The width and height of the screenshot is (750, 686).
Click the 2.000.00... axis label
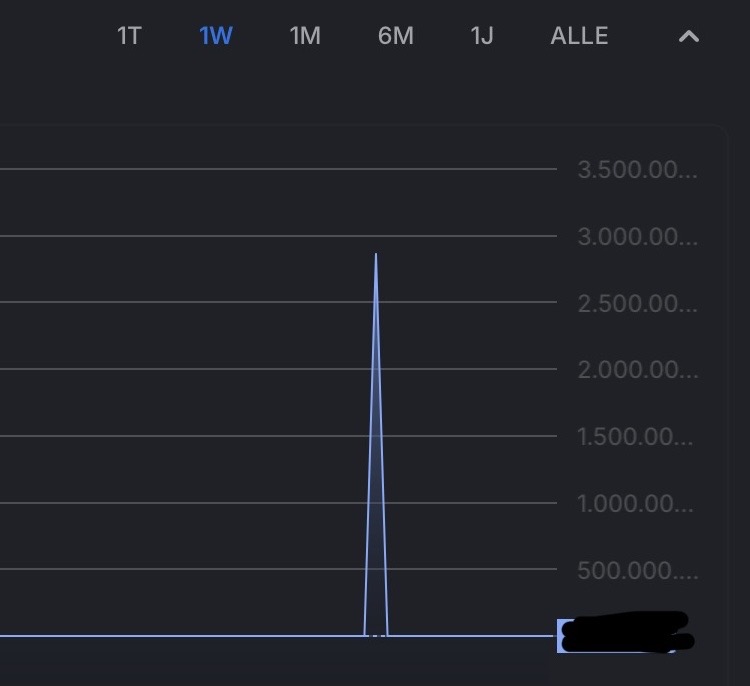point(637,370)
